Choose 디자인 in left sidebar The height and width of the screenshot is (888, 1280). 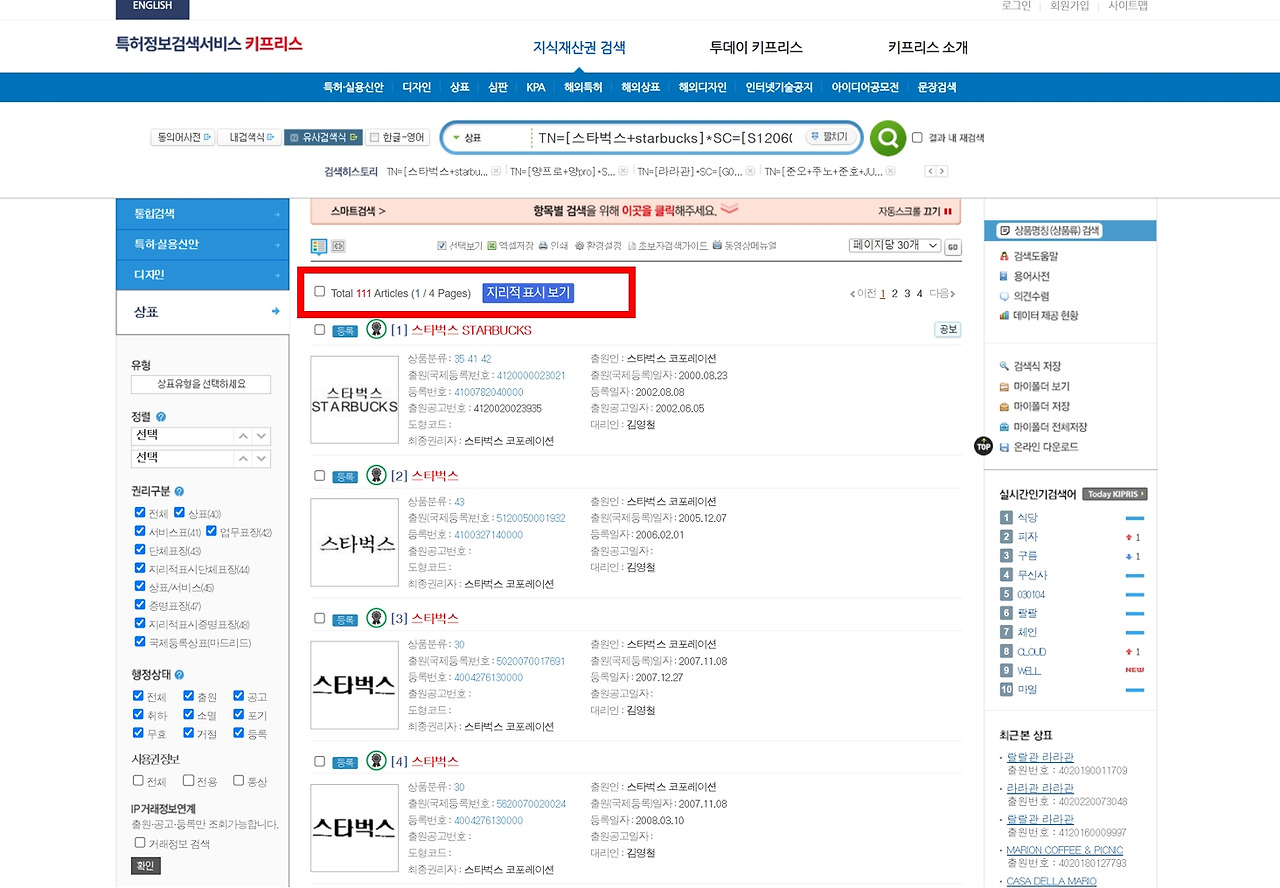(203, 274)
